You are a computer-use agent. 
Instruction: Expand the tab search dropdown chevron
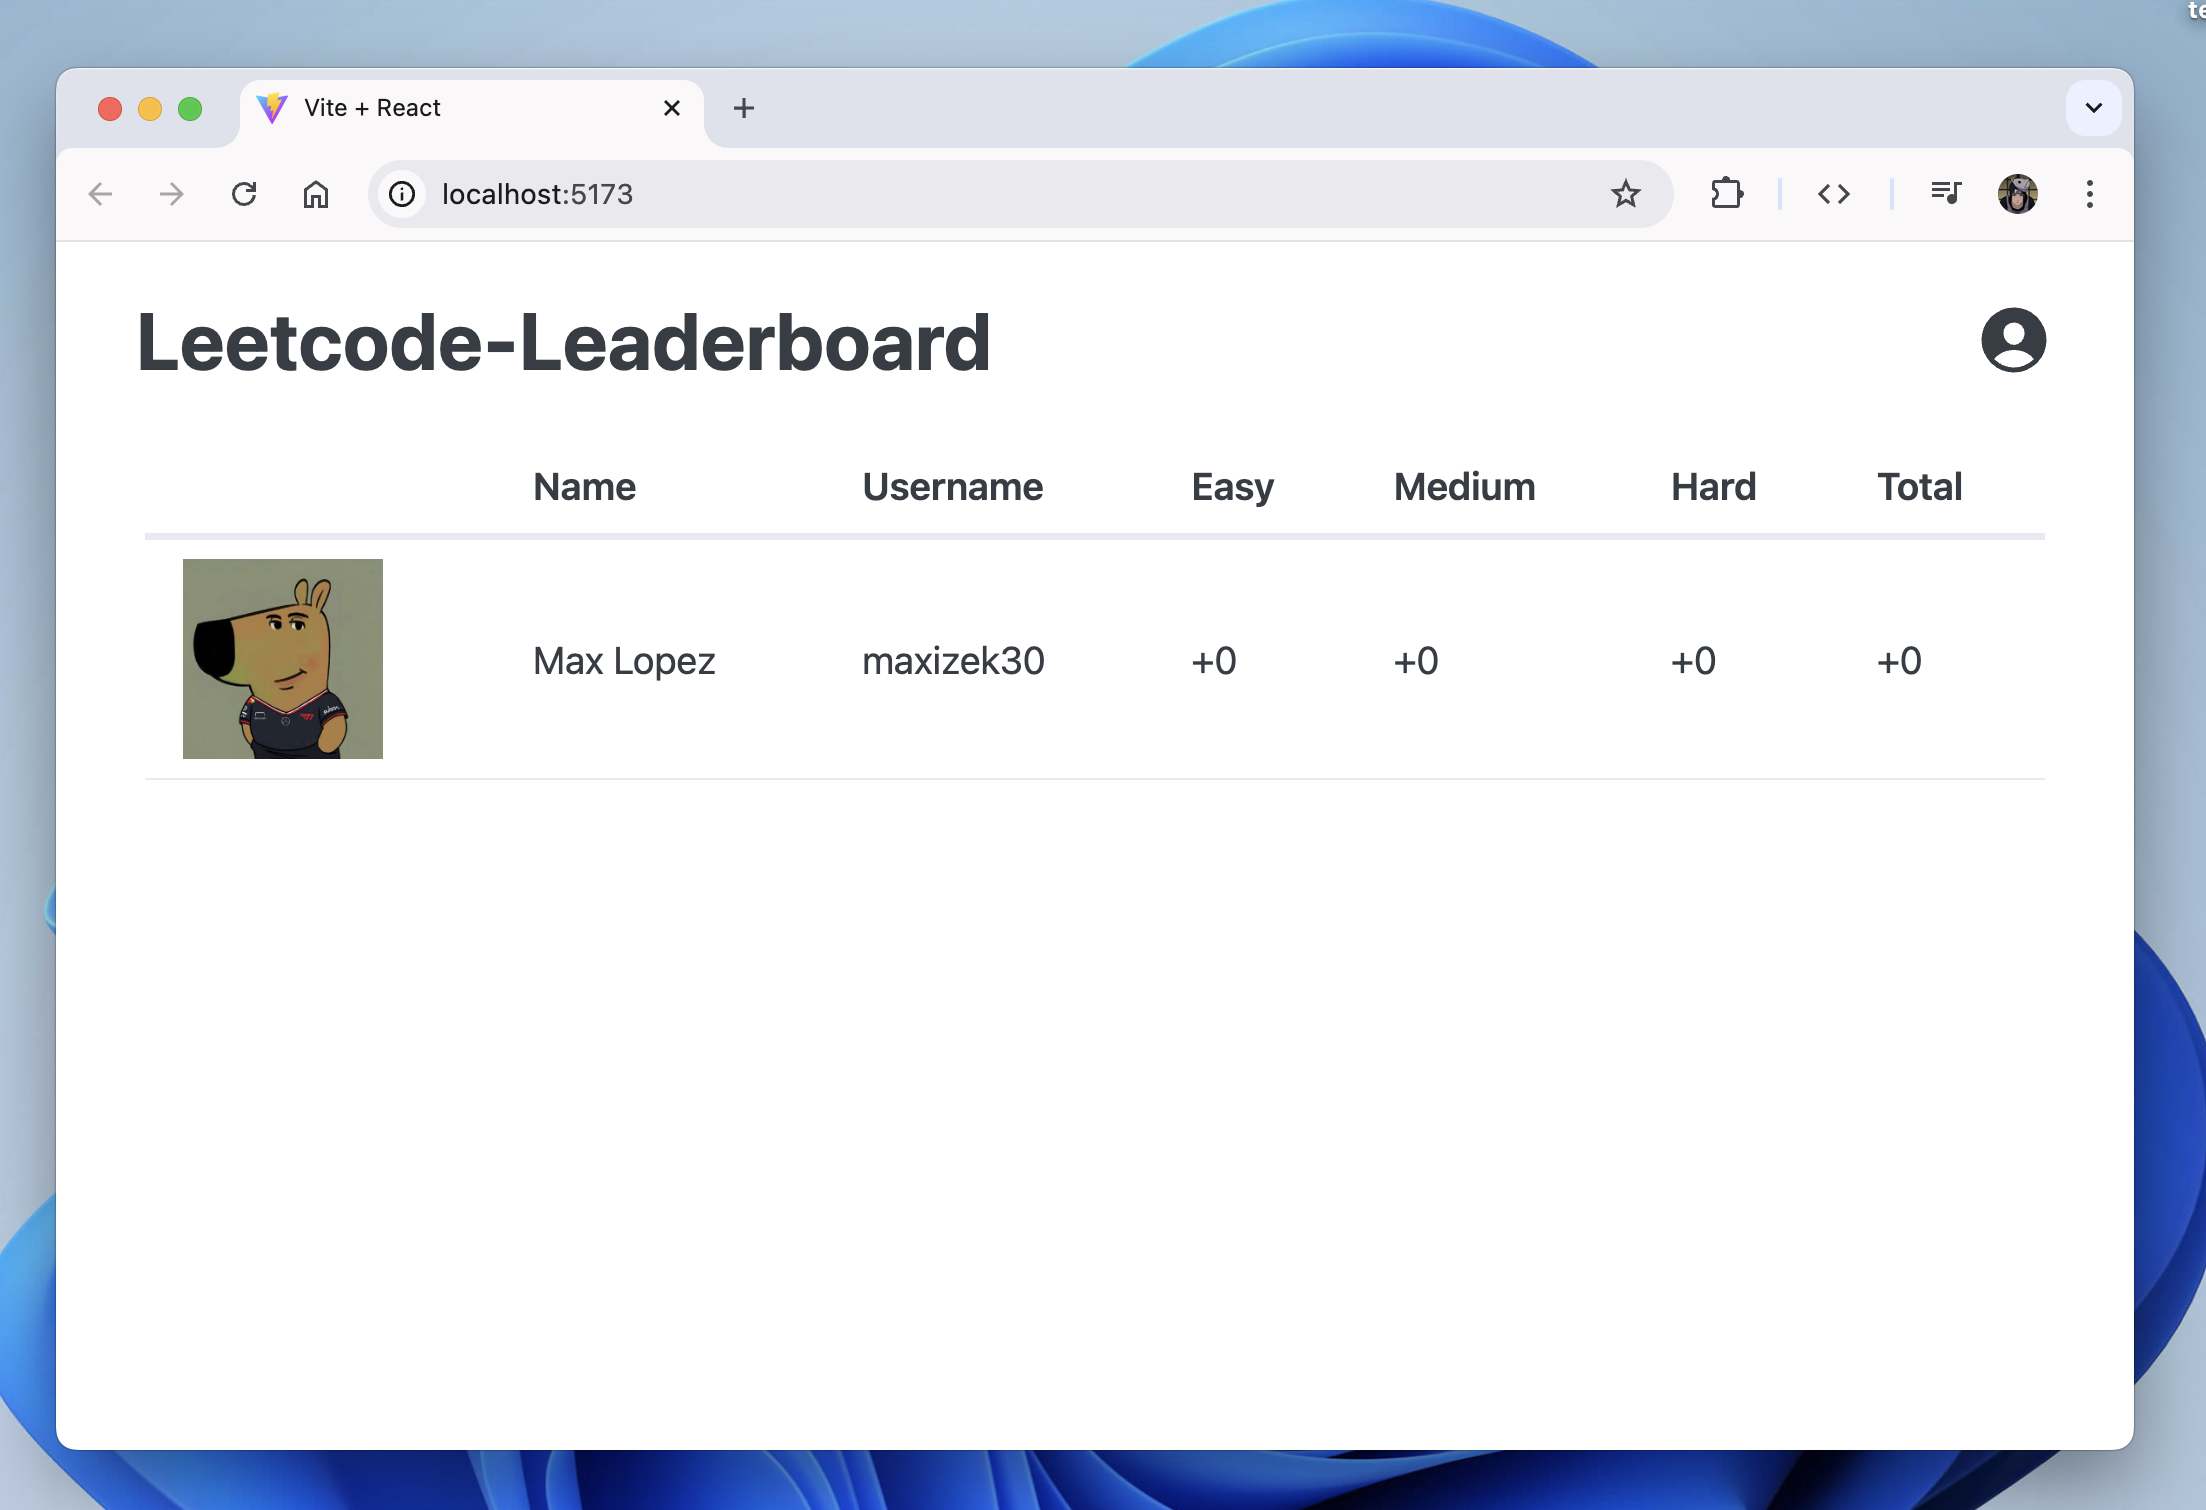click(x=2094, y=108)
